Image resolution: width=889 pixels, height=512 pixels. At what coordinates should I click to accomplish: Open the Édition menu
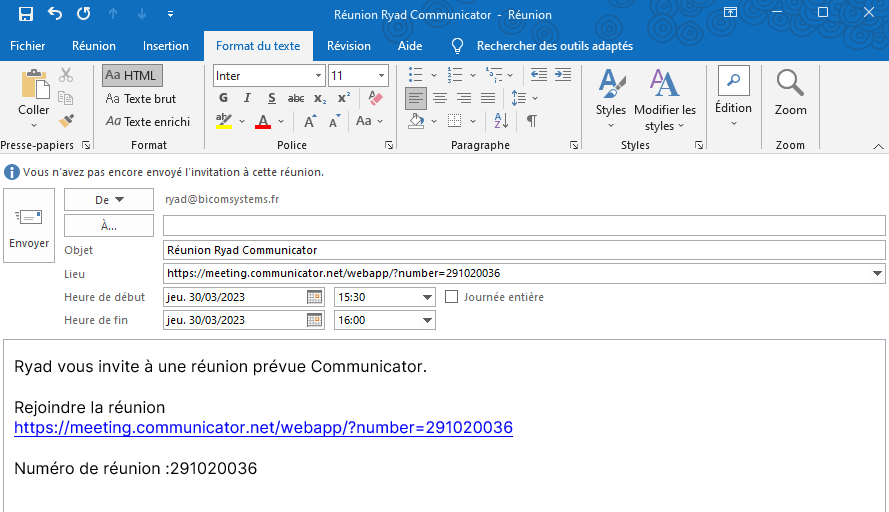(733, 95)
